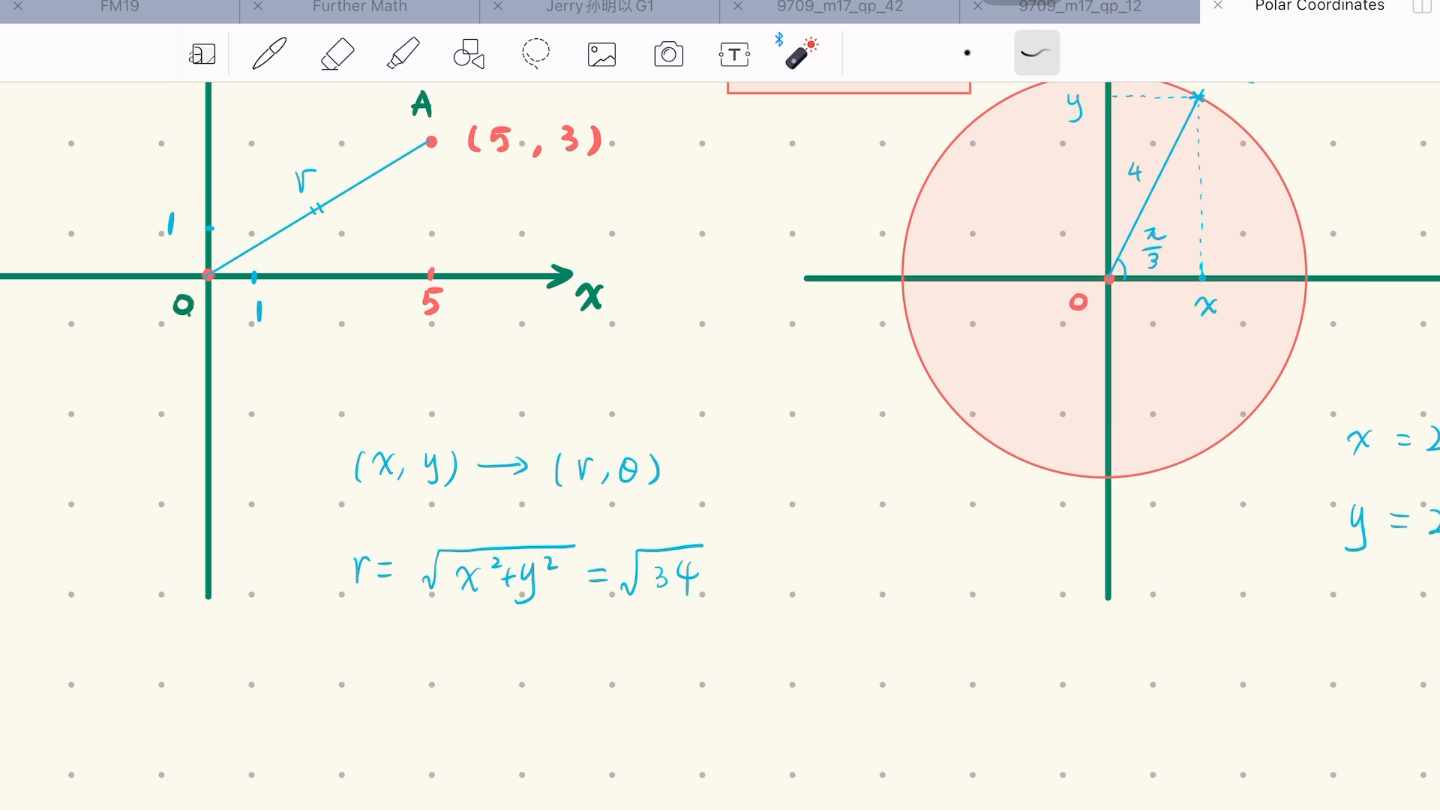1440x810 pixels.
Task: Click point A label on graph
Action: pos(422,104)
